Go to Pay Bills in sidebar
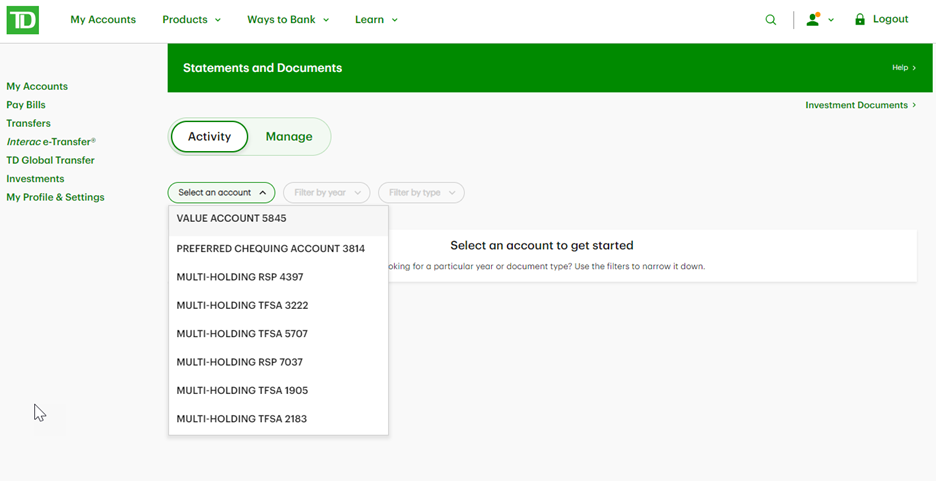Screen dimensions: 936x481 [x=26, y=105]
